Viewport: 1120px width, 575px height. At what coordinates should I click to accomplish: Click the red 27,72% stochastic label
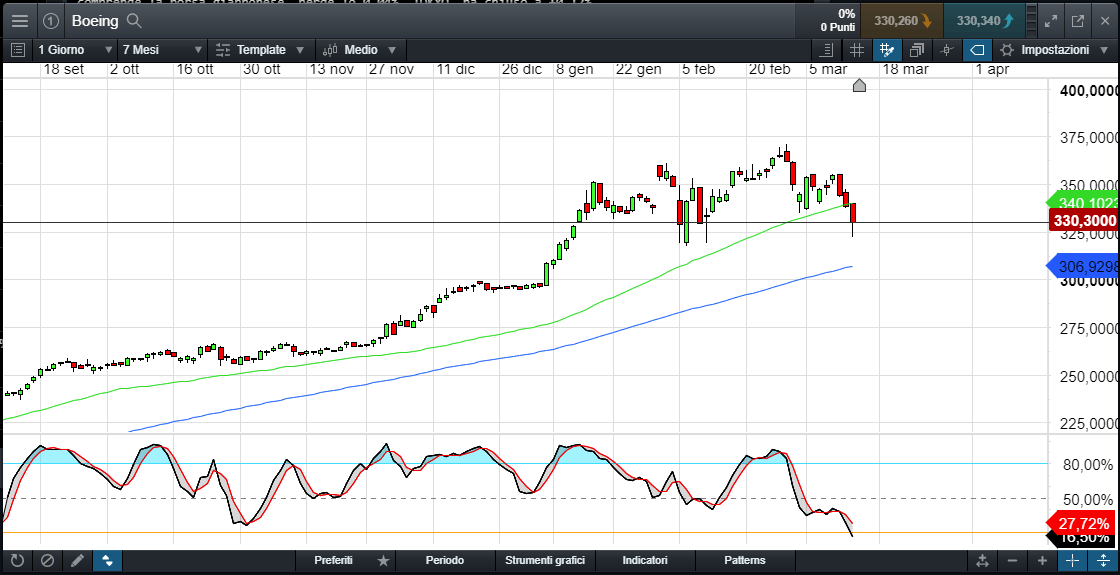[1082, 522]
